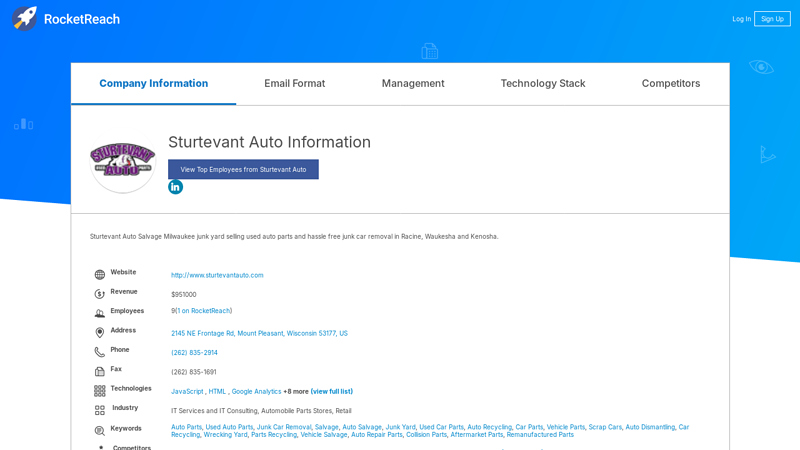This screenshot has height=450, width=800.
Task: Open the LinkedIn profile icon
Action: tap(176, 187)
